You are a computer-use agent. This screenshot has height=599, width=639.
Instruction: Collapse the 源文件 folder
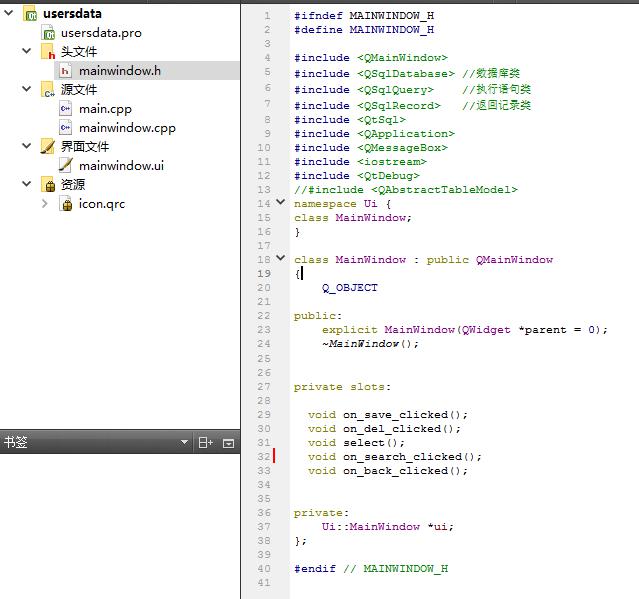point(26,89)
